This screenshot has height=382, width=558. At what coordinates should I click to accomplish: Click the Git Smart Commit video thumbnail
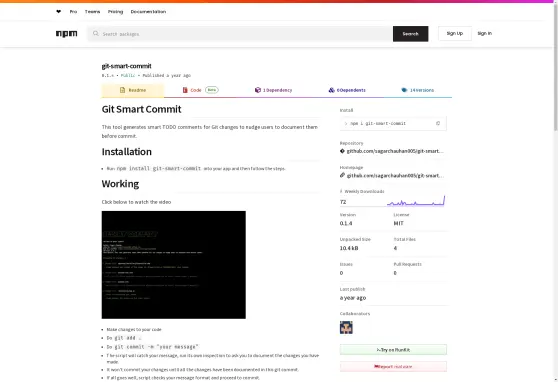[174, 265]
